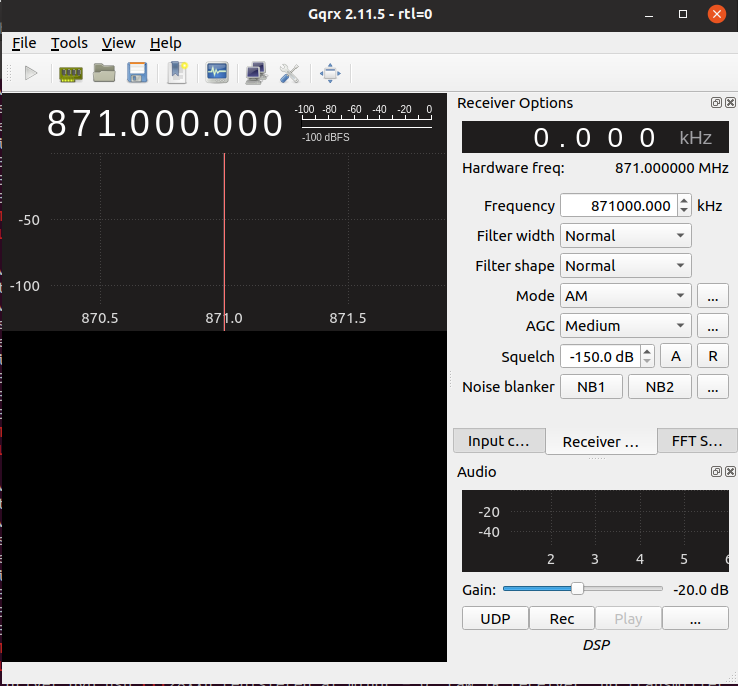Open the View menu
The width and height of the screenshot is (738, 686).
(x=119, y=43)
